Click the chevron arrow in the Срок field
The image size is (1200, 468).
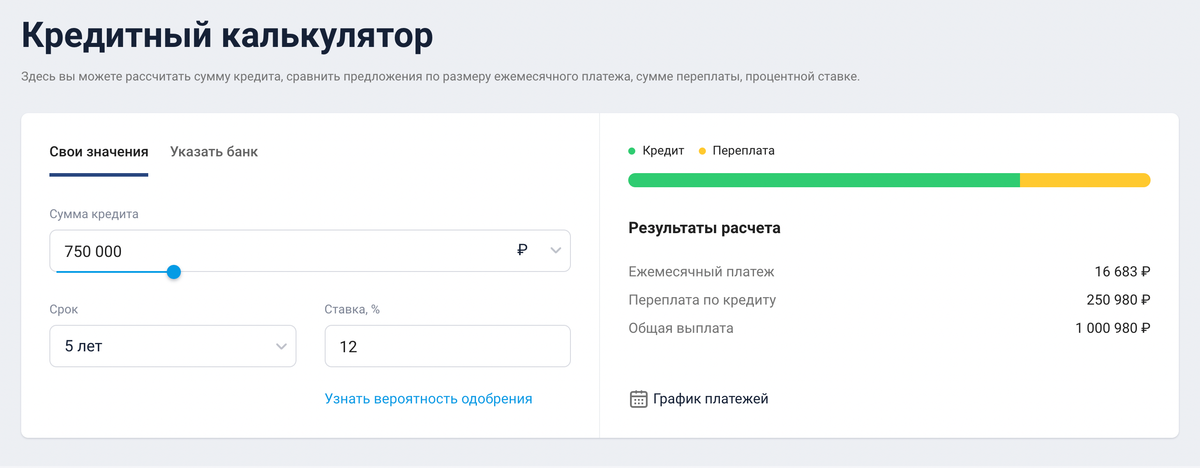click(x=281, y=347)
